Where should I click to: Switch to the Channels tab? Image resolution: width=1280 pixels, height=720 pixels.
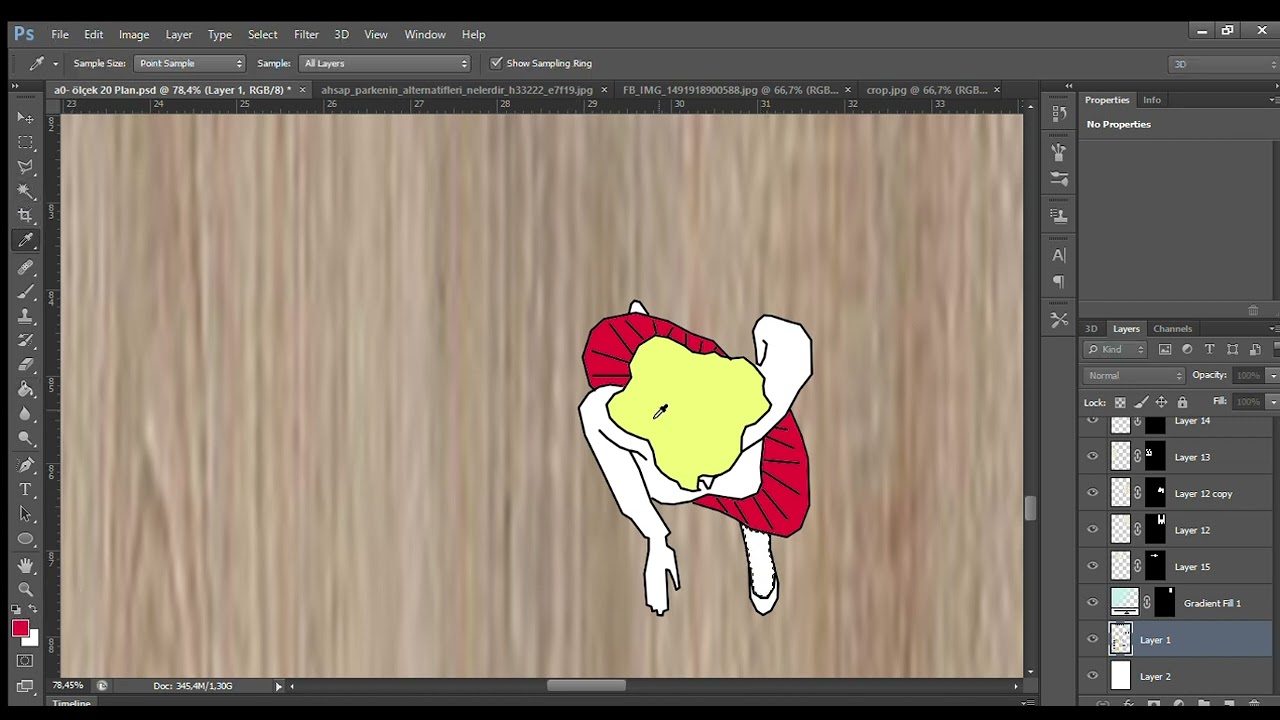pyautogui.click(x=1172, y=328)
